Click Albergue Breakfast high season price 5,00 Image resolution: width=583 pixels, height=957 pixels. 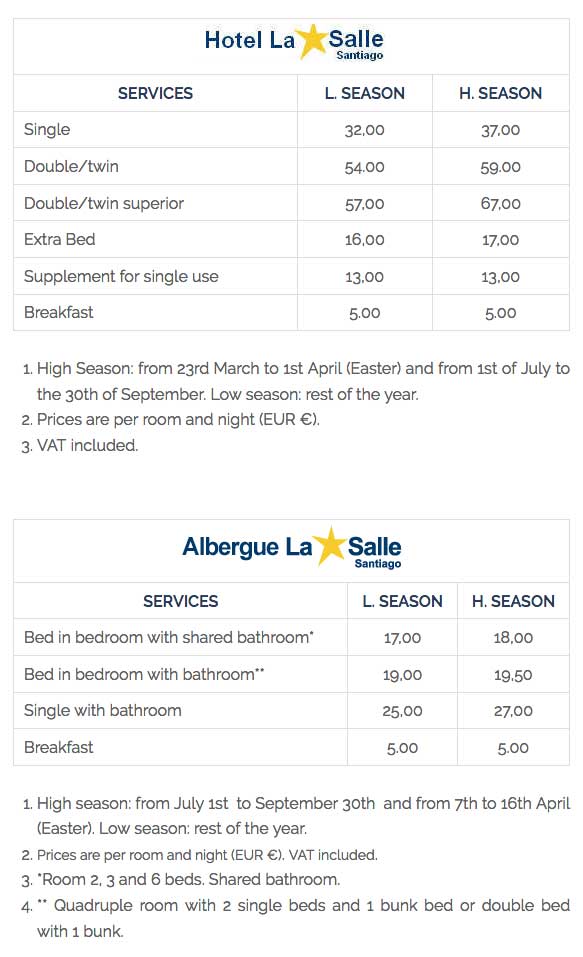click(x=513, y=748)
